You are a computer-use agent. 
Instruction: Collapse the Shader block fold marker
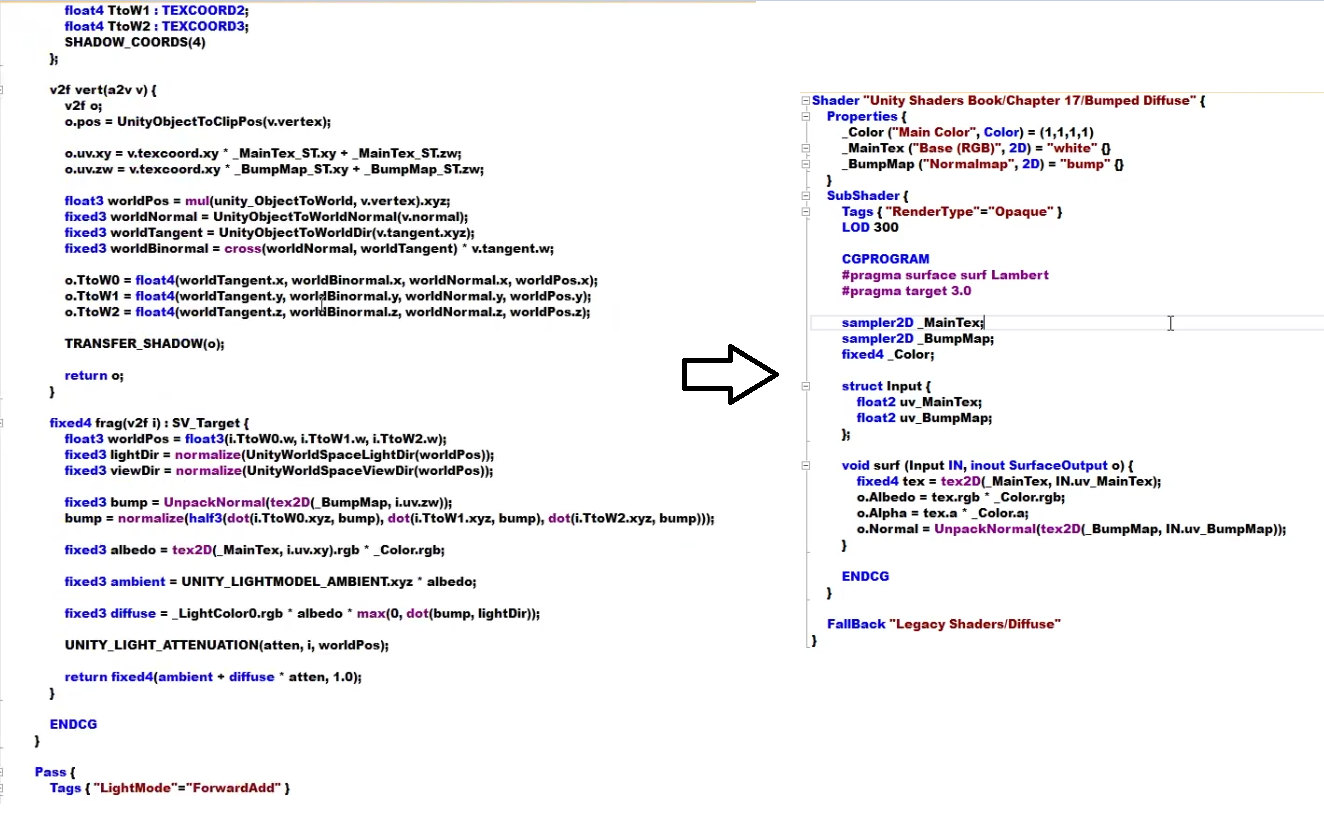click(805, 101)
